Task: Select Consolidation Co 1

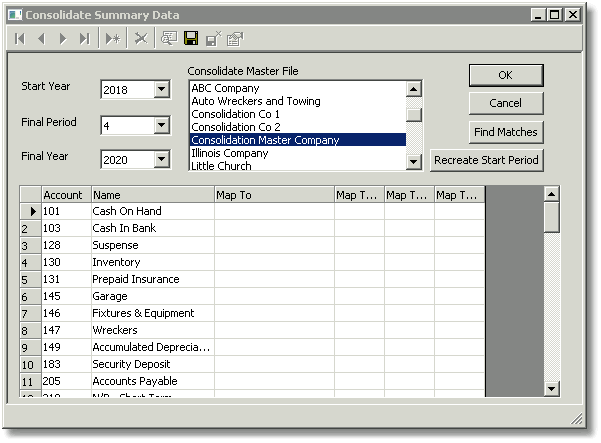Action: tap(298, 114)
